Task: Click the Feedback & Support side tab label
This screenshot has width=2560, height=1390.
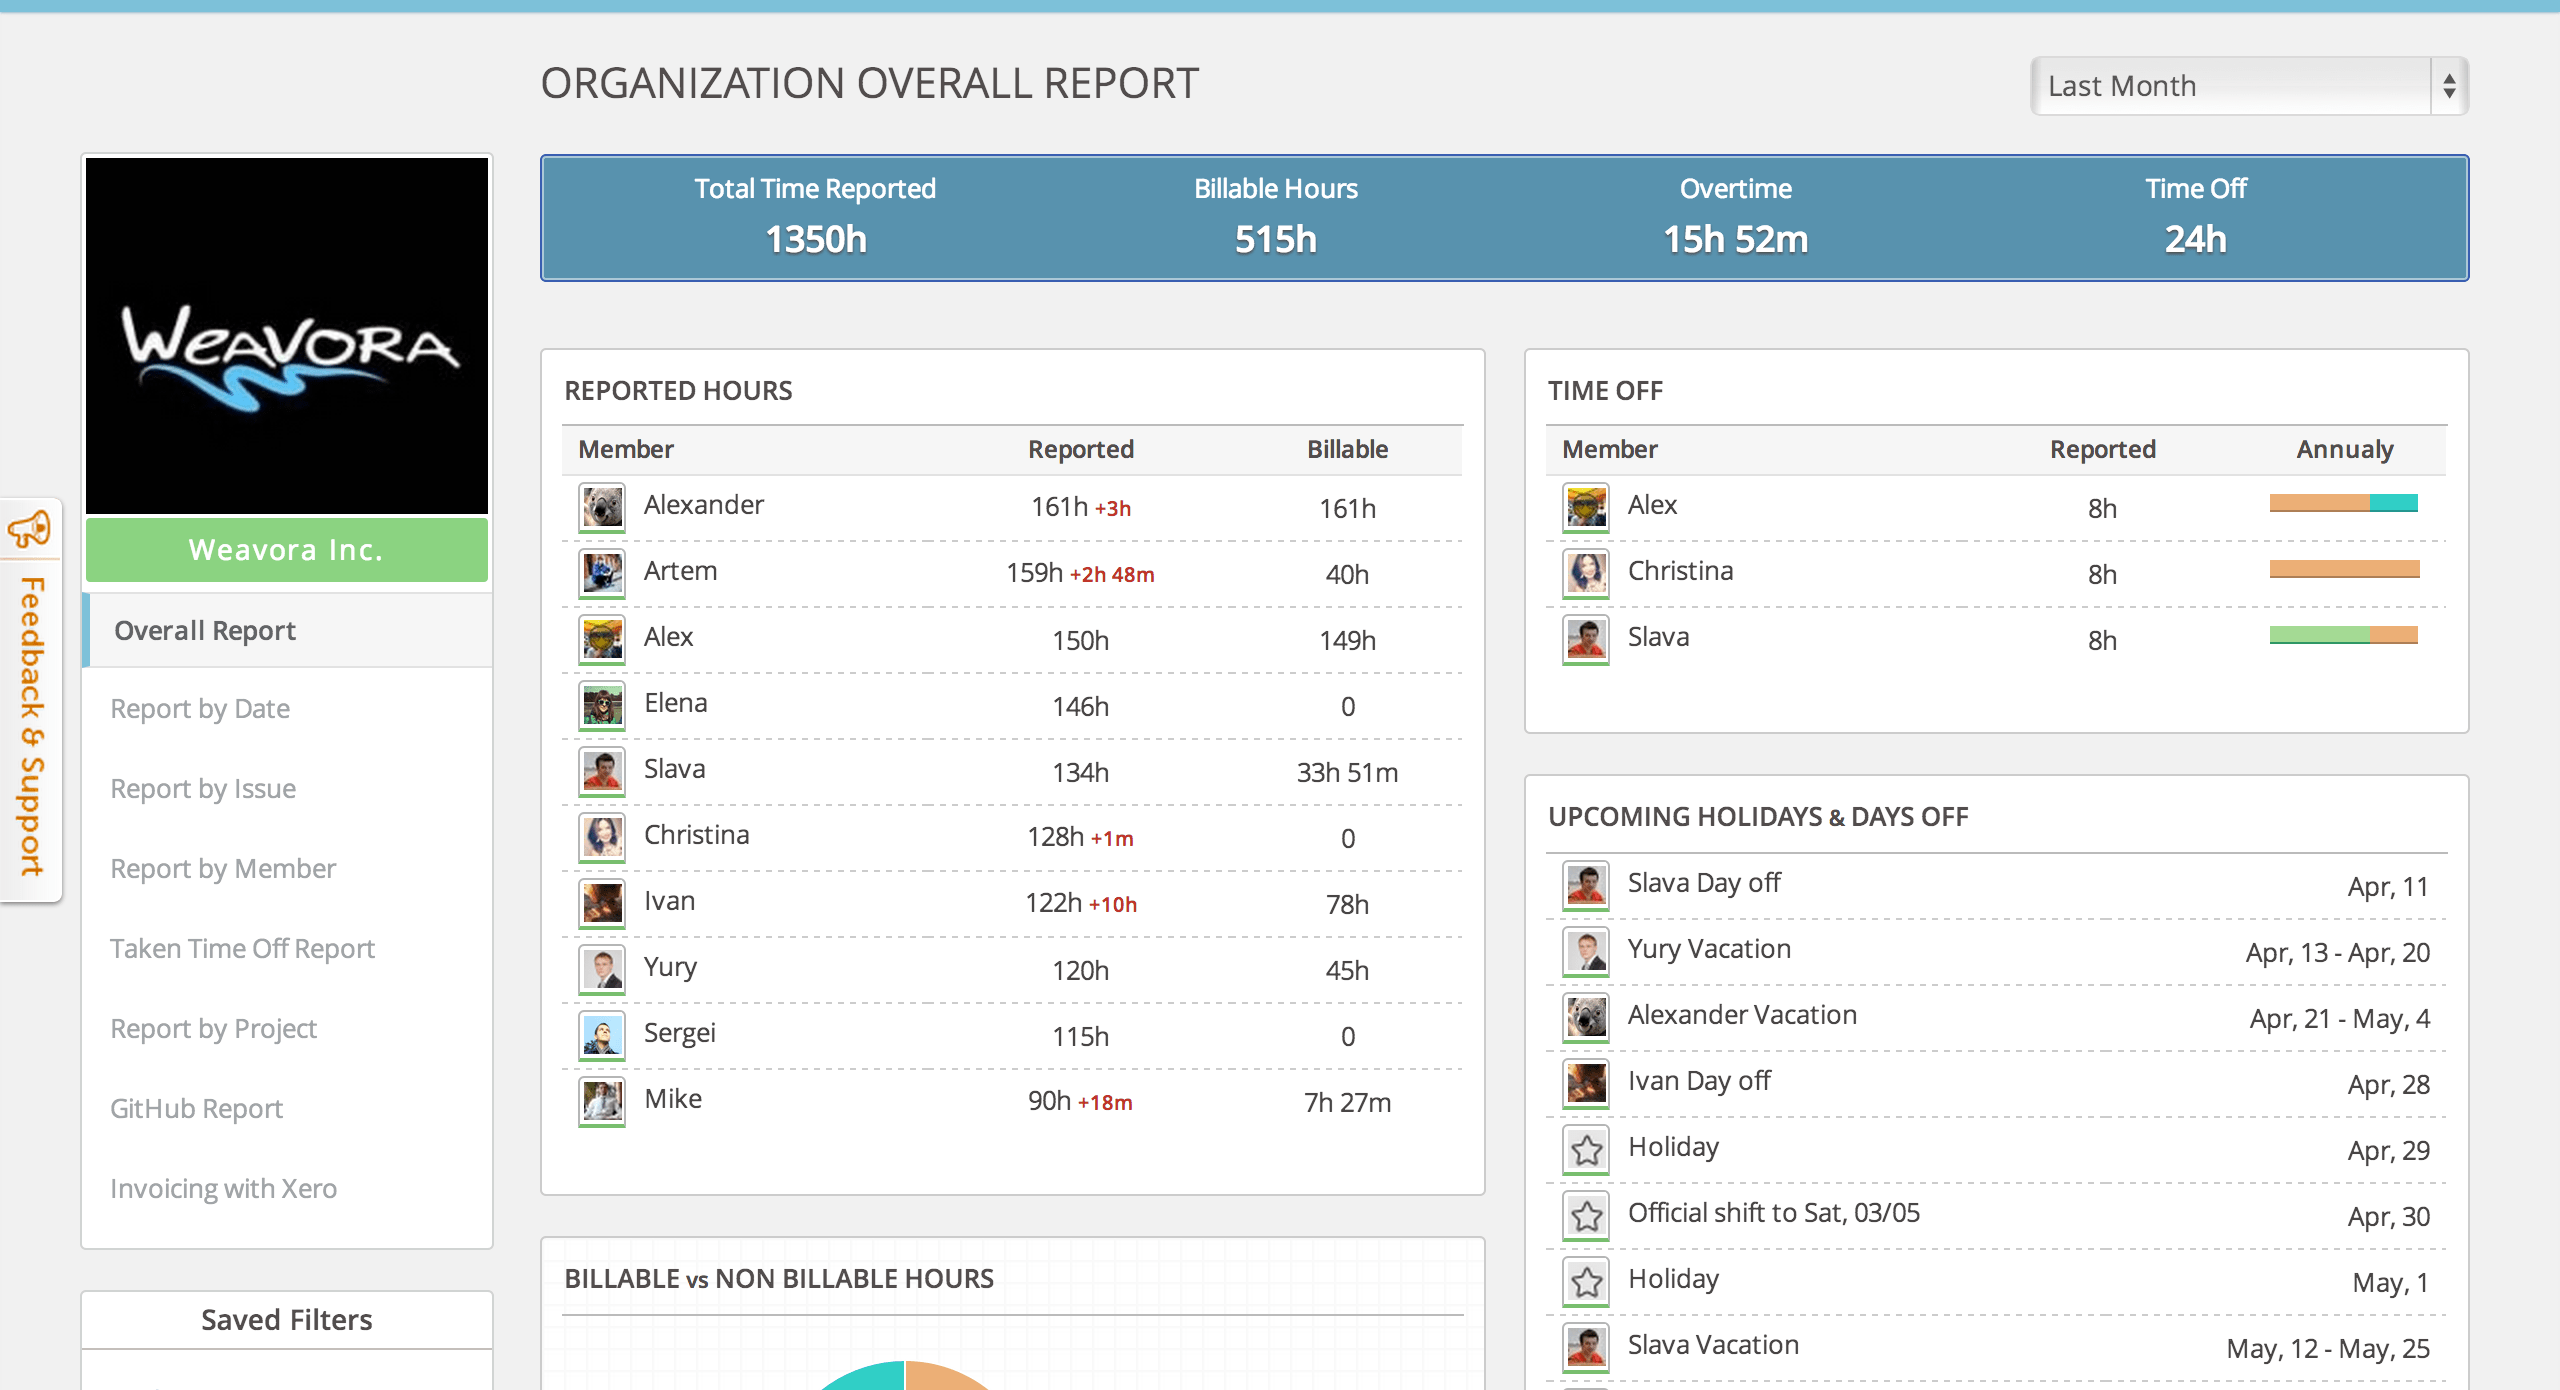Action: click(31, 726)
